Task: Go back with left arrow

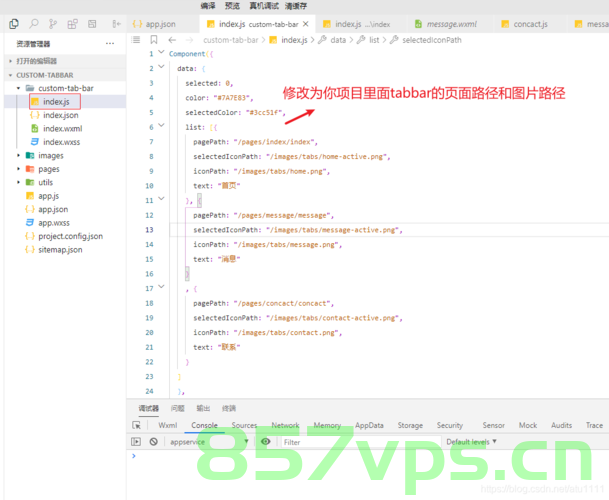Action: coord(172,40)
